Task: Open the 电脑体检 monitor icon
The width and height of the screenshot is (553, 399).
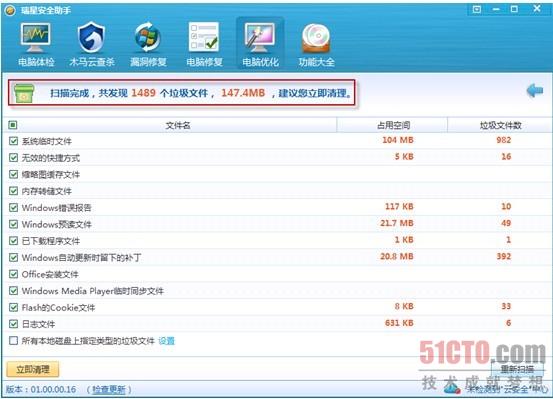Action: 36,37
